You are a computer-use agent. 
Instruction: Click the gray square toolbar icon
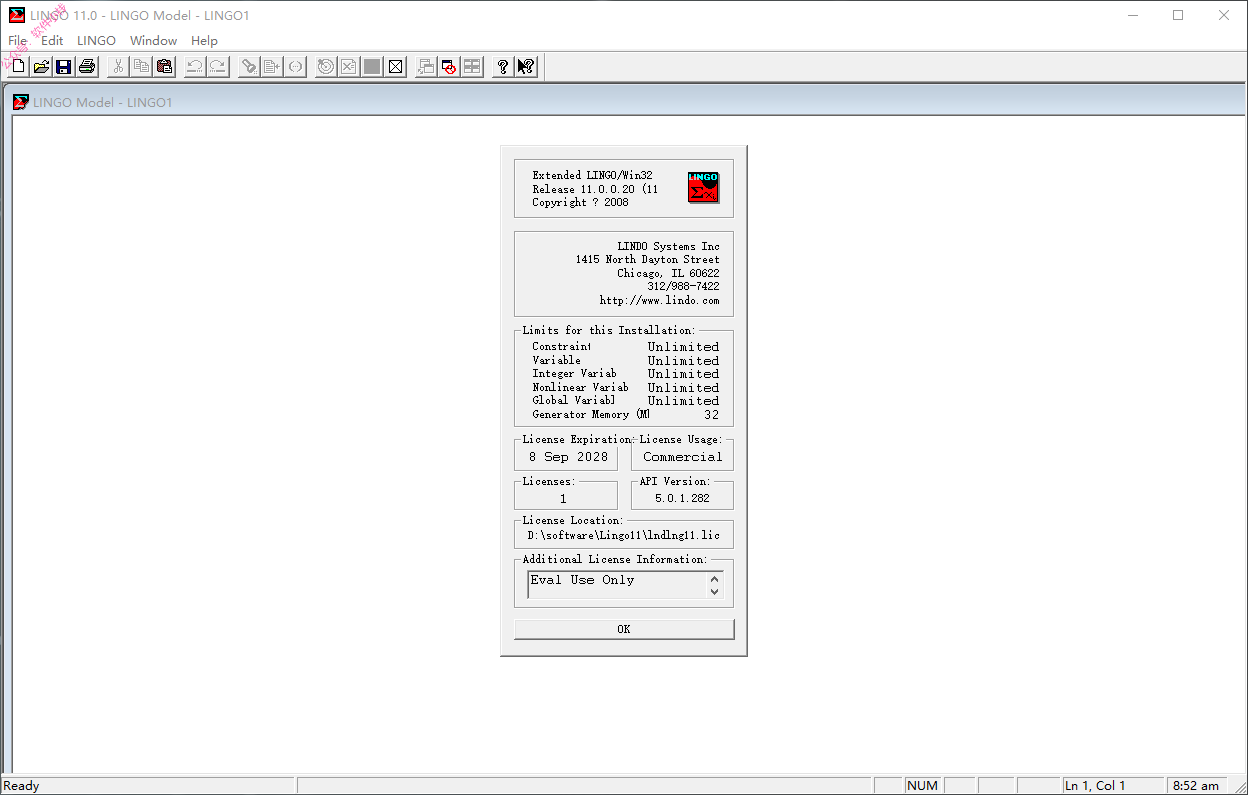[x=372, y=67]
